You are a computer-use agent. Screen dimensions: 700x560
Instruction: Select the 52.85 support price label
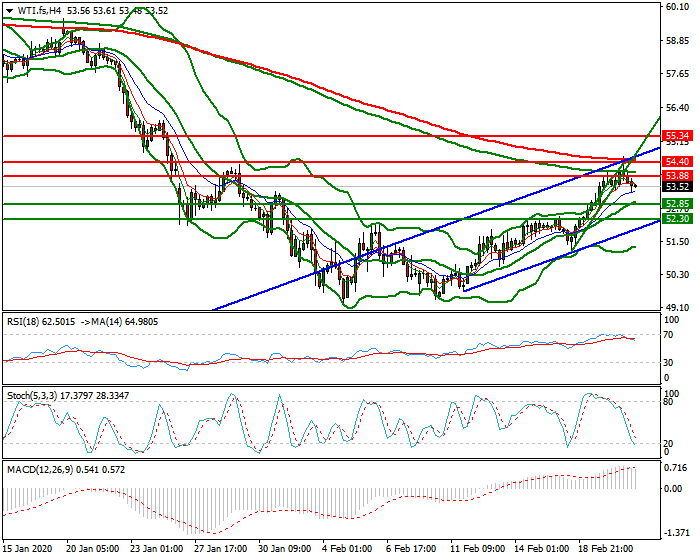pyautogui.click(x=677, y=204)
